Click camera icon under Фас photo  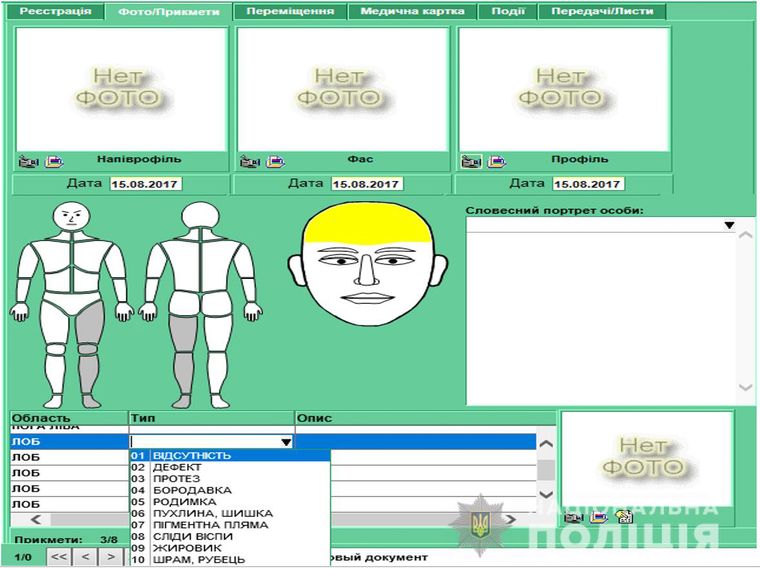click(249, 161)
